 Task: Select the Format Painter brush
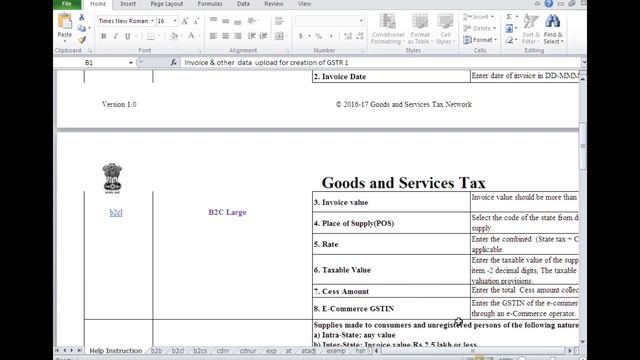click(82, 40)
